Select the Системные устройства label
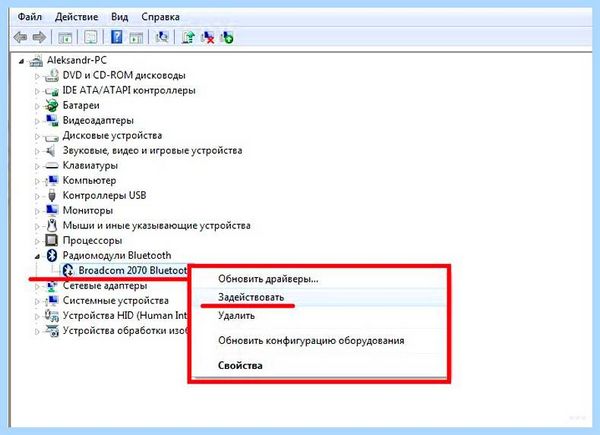 [x=116, y=300]
